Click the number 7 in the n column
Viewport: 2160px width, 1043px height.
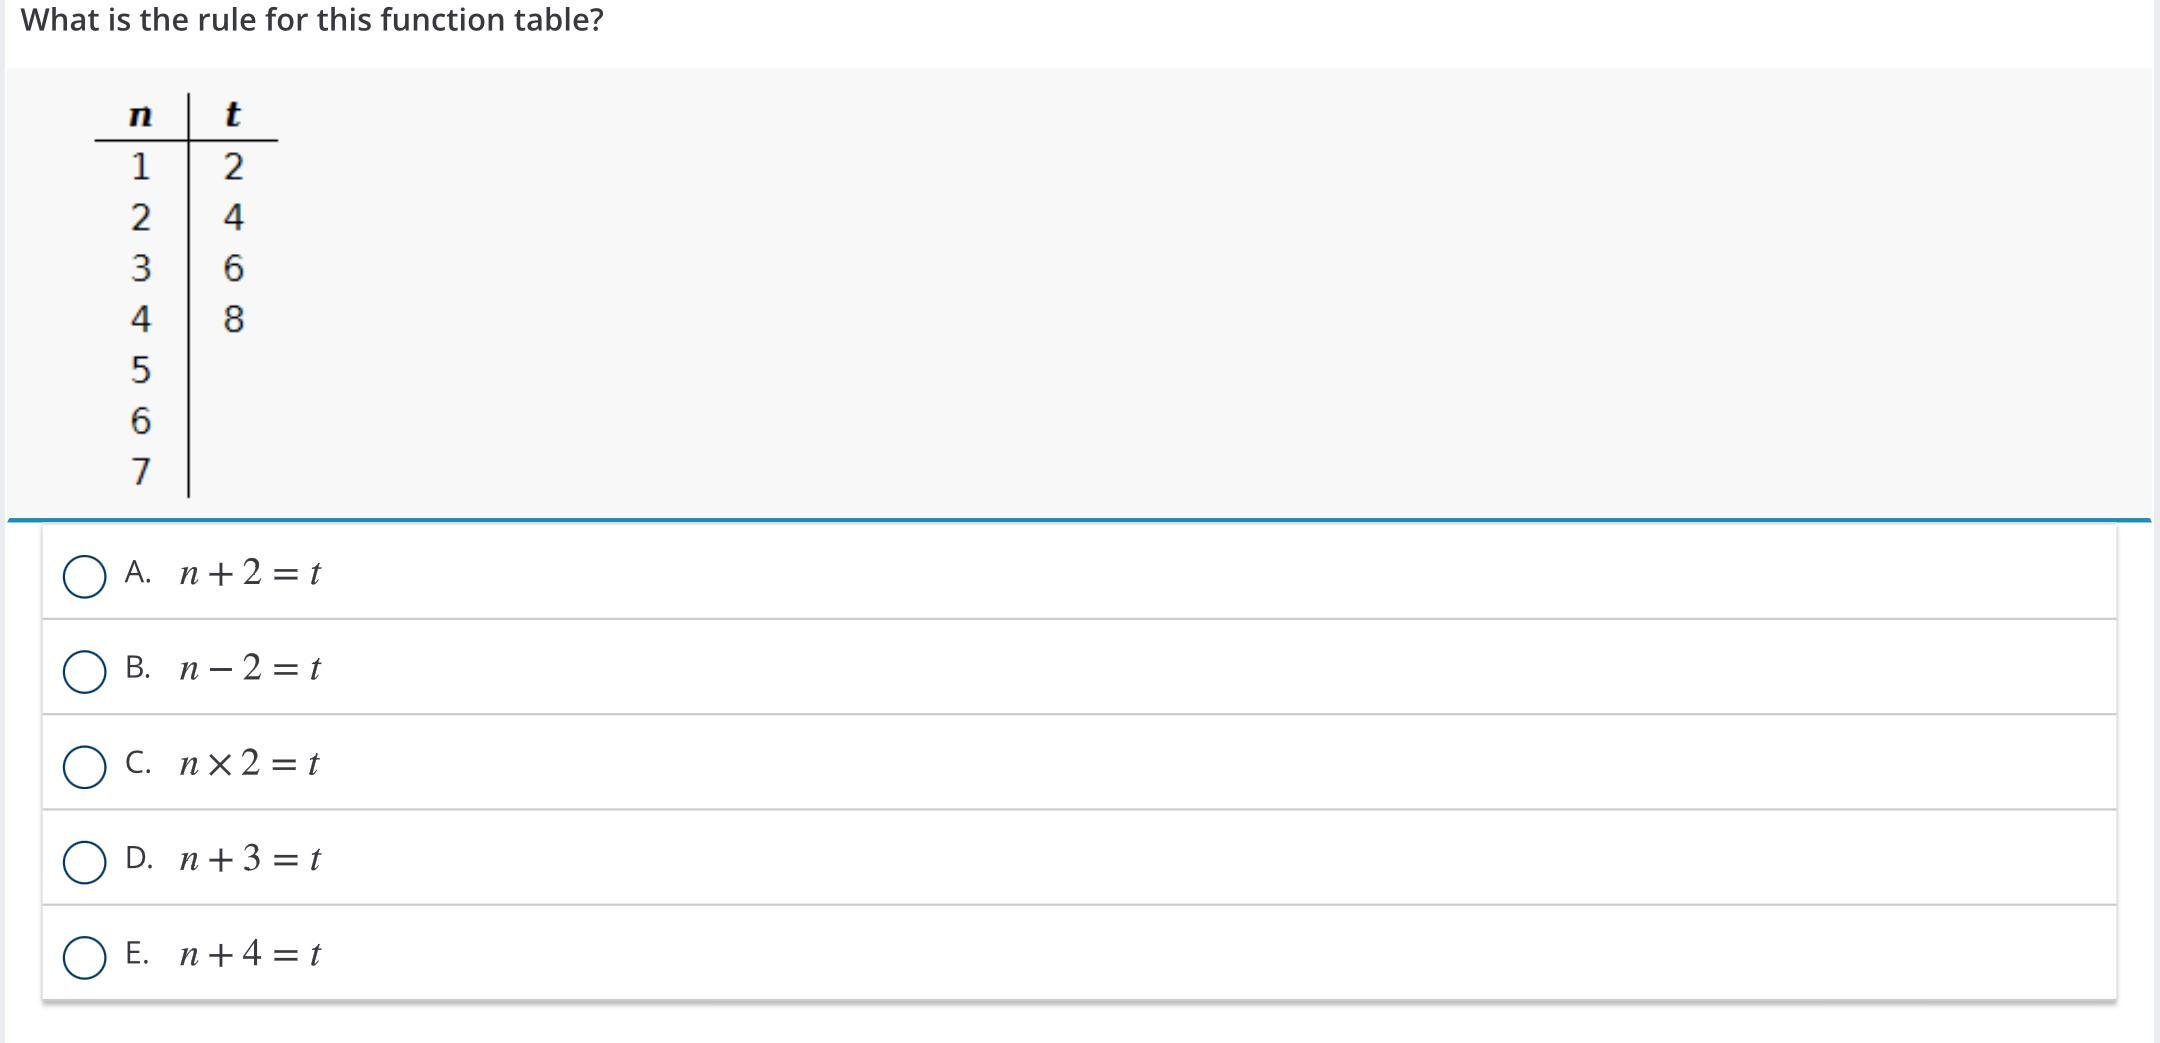[x=141, y=471]
